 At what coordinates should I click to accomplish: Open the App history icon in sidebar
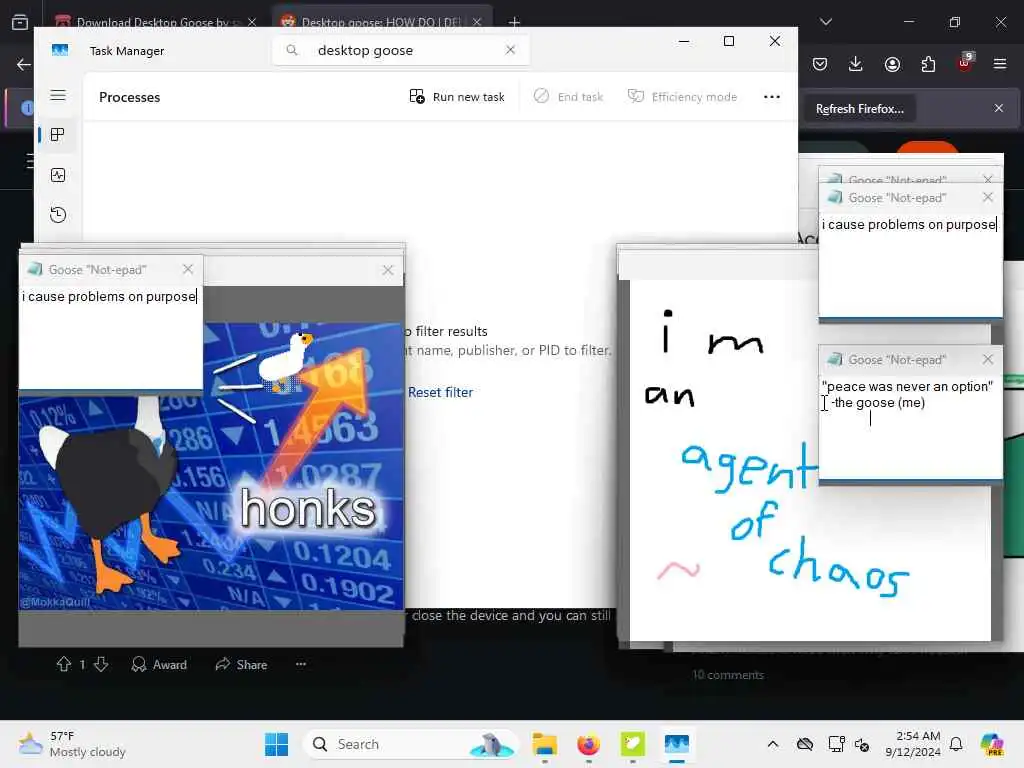point(58,215)
